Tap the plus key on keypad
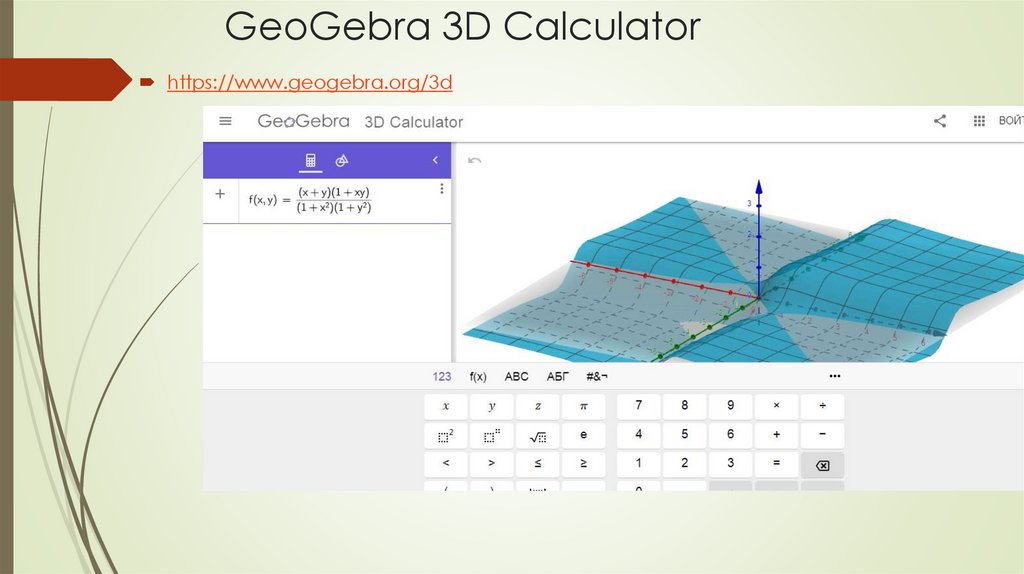Image resolution: width=1024 pixels, height=574 pixels. [x=776, y=434]
